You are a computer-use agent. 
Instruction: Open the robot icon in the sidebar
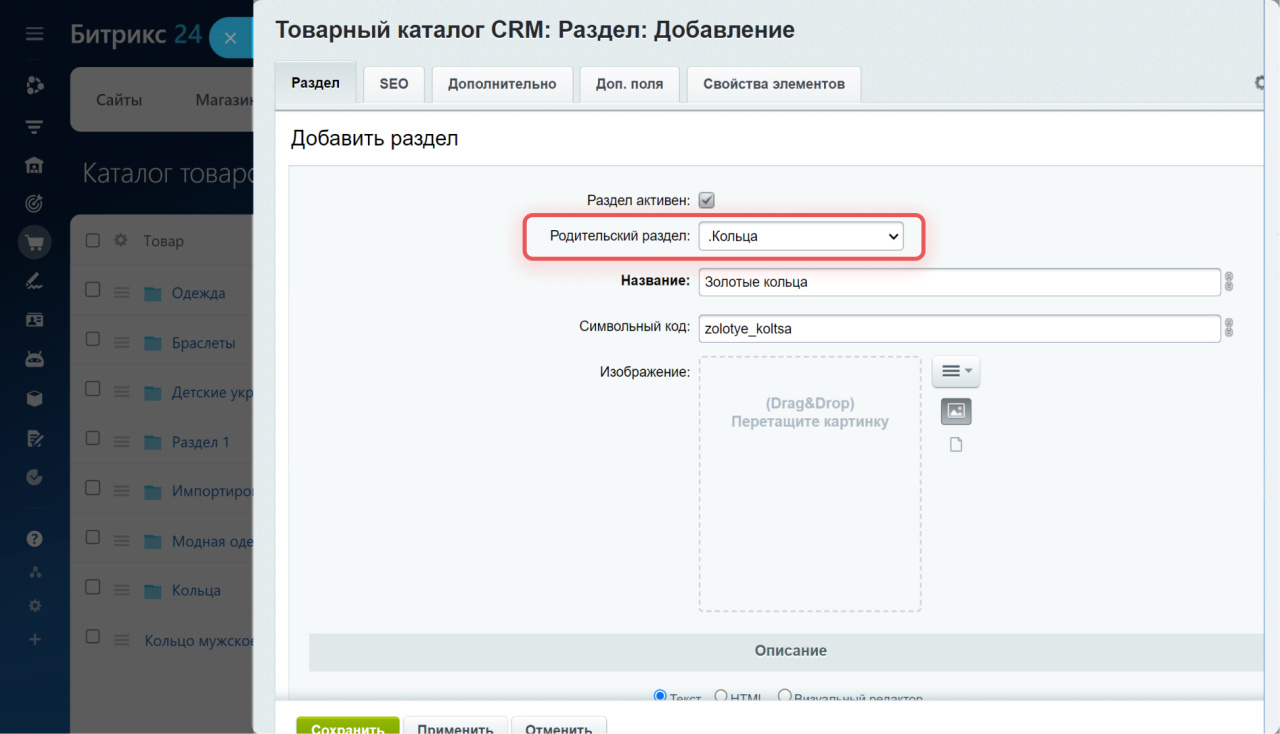point(35,359)
